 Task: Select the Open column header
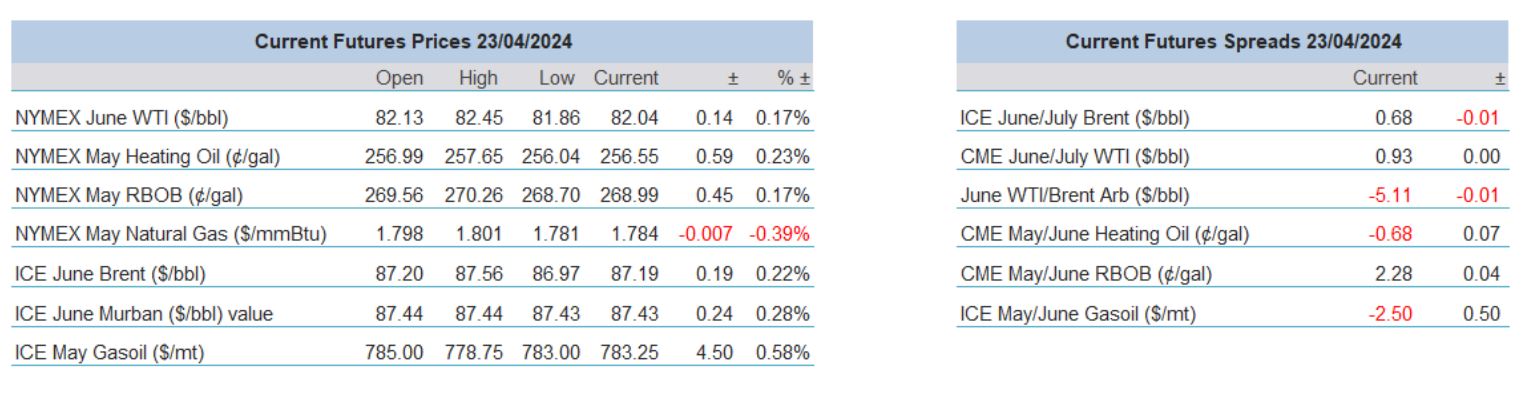[x=399, y=78]
